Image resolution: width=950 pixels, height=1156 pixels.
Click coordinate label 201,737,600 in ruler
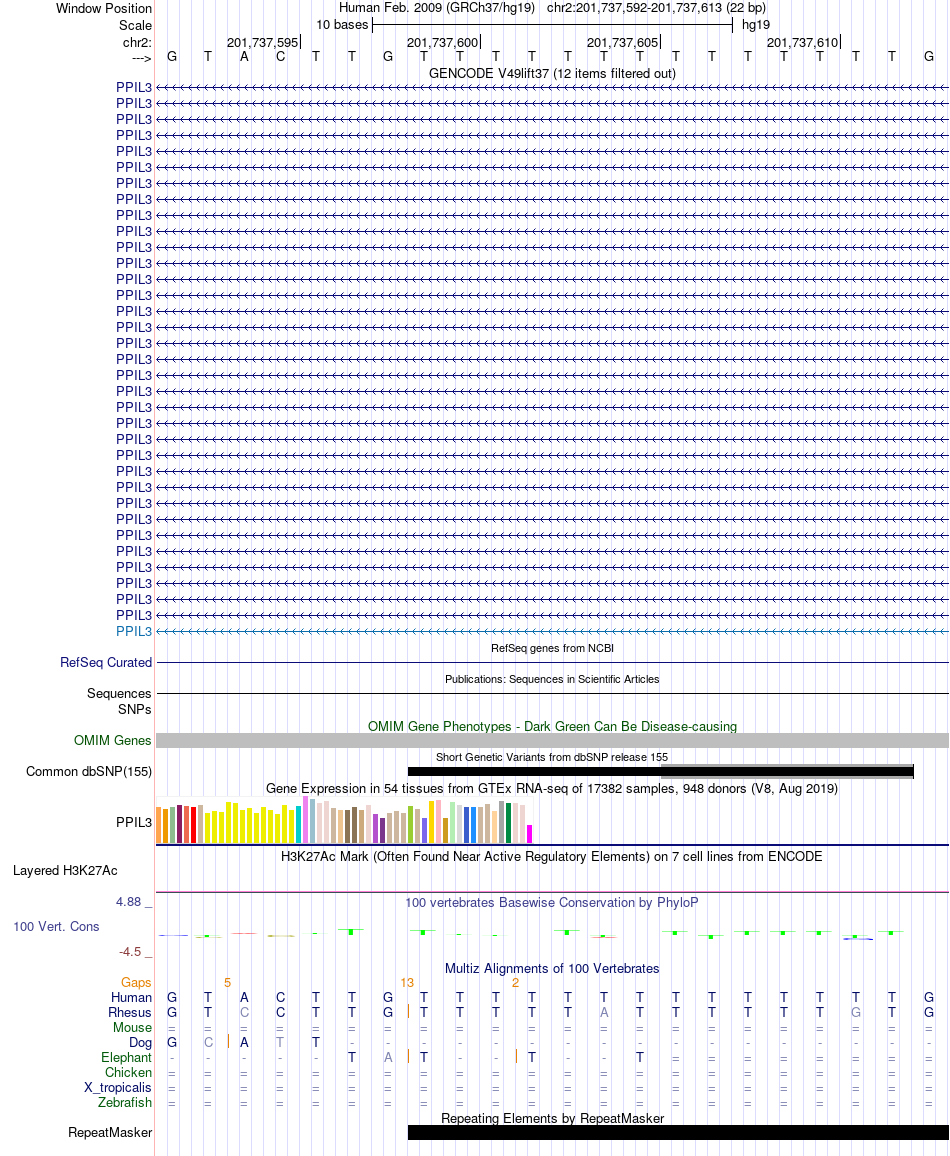[x=442, y=43]
